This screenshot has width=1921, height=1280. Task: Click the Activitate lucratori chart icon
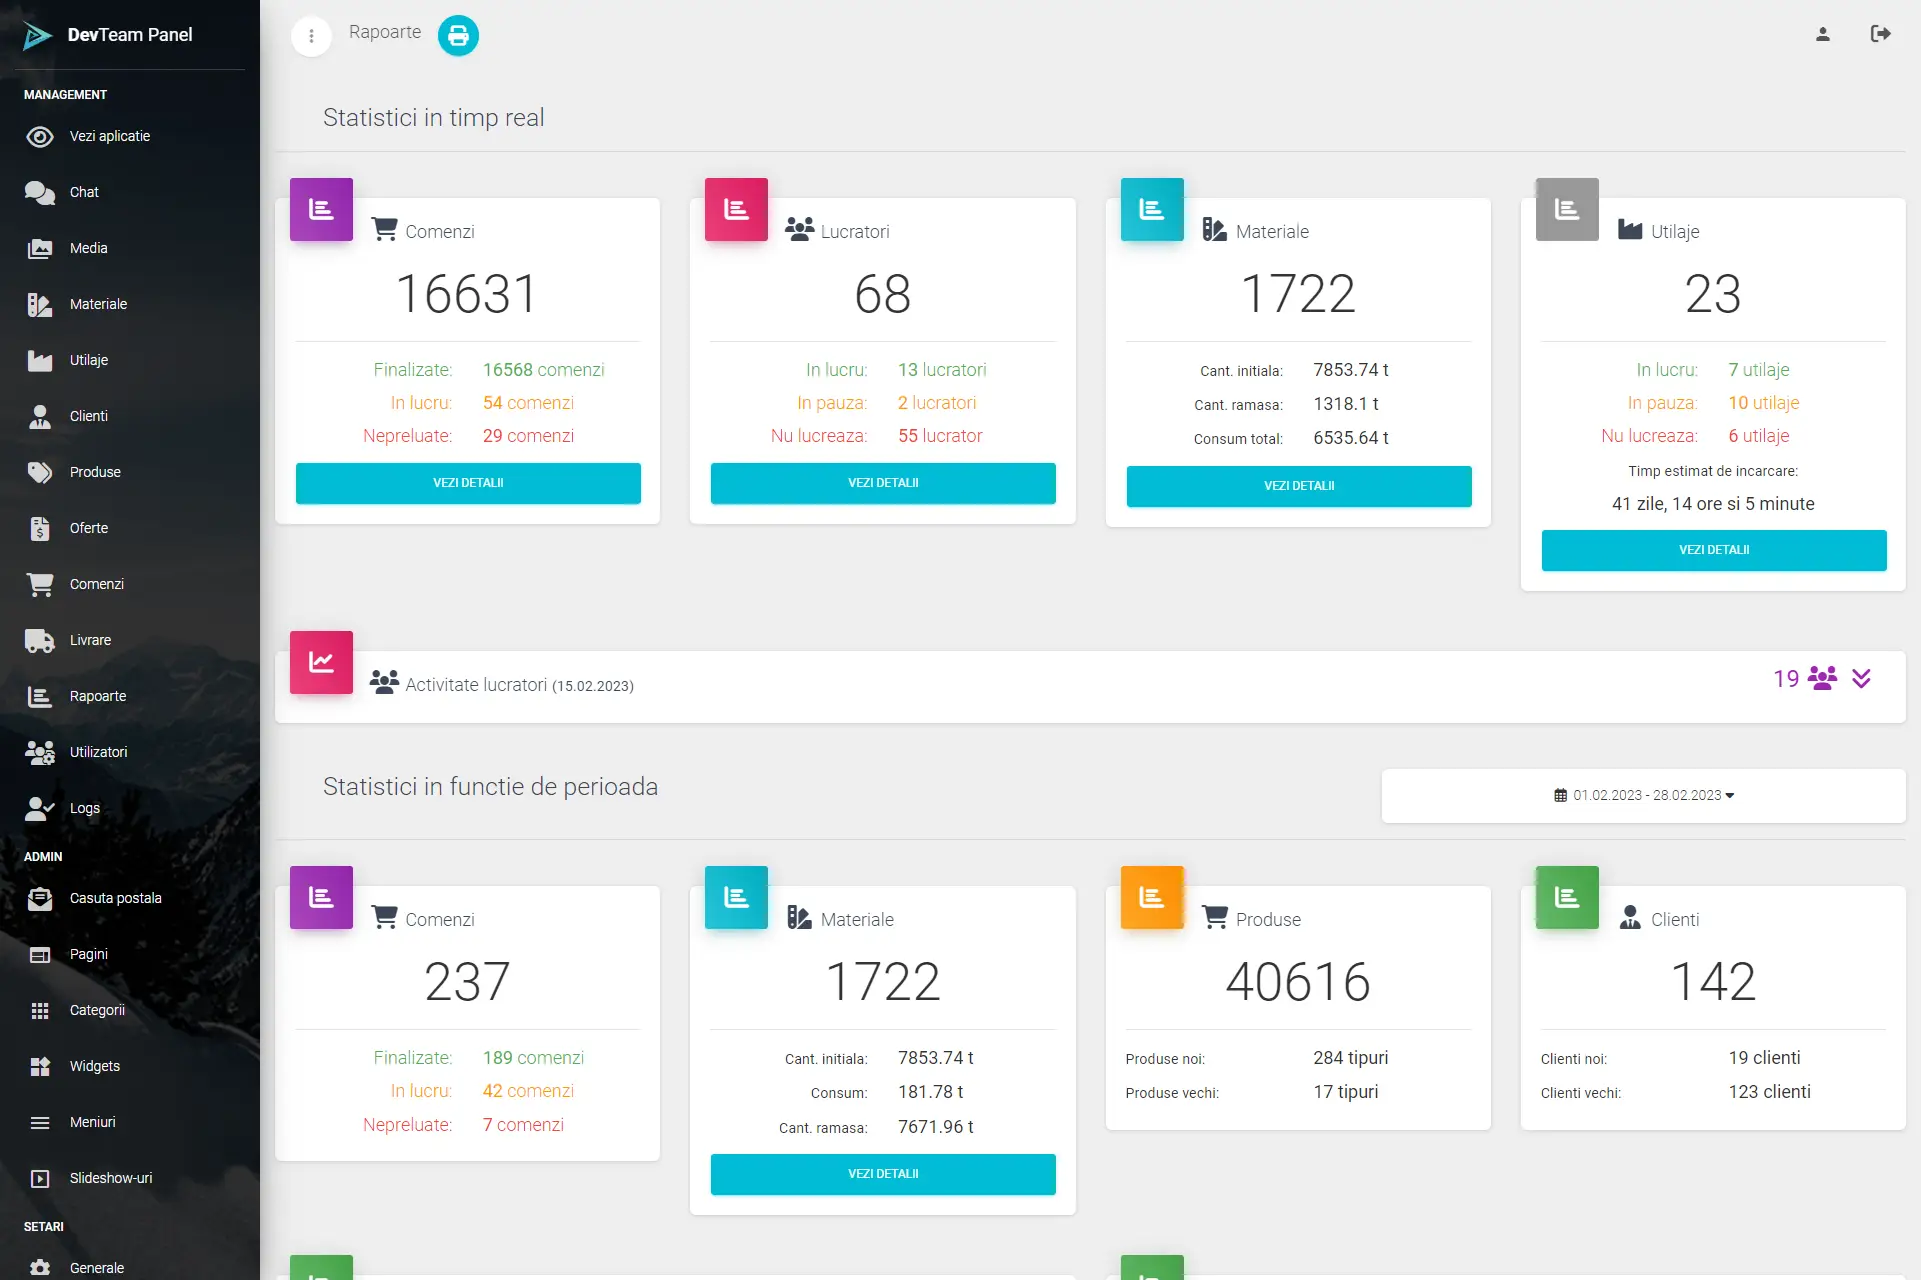point(321,662)
